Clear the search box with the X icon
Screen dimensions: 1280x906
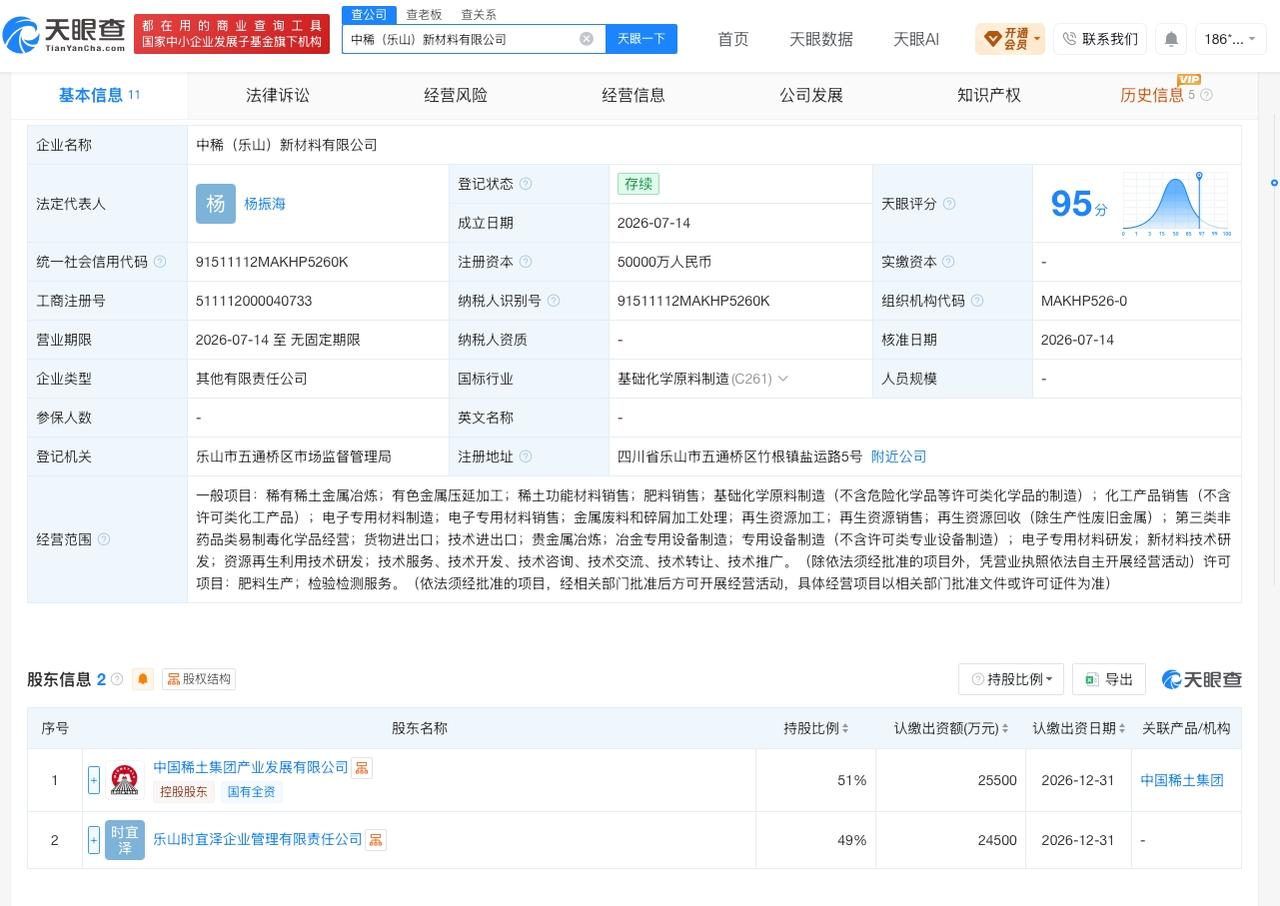586,39
